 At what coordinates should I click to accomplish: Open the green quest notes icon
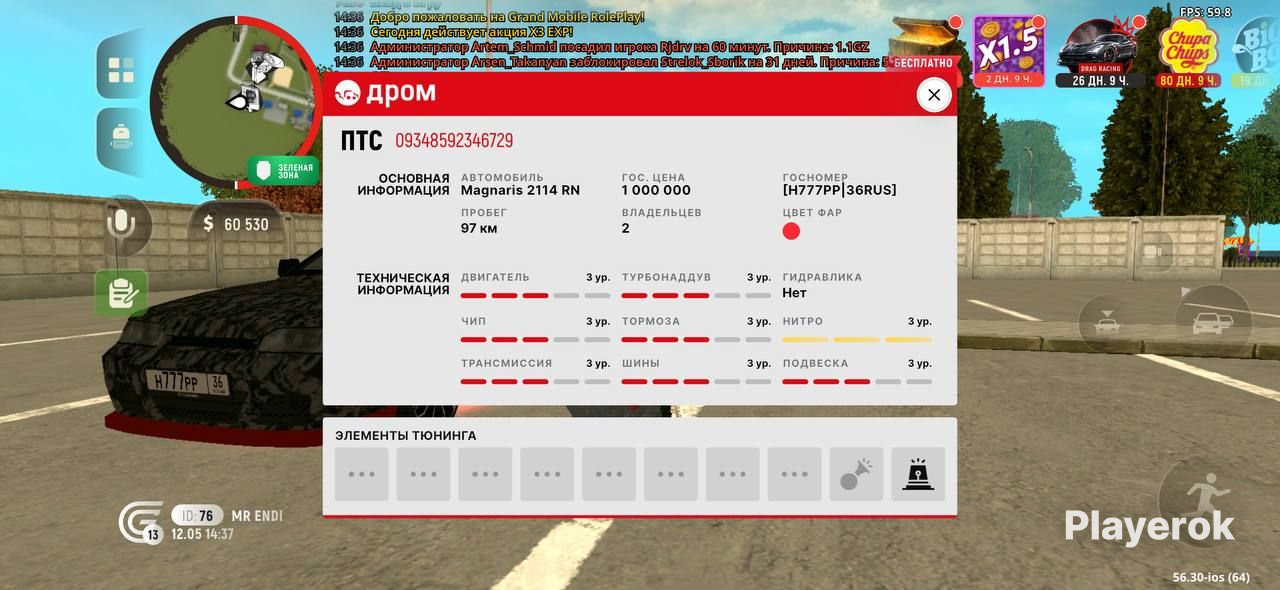(x=122, y=293)
